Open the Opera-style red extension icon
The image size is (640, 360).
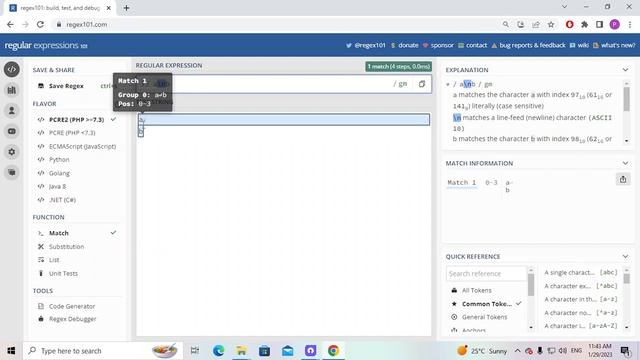pos(569,24)
